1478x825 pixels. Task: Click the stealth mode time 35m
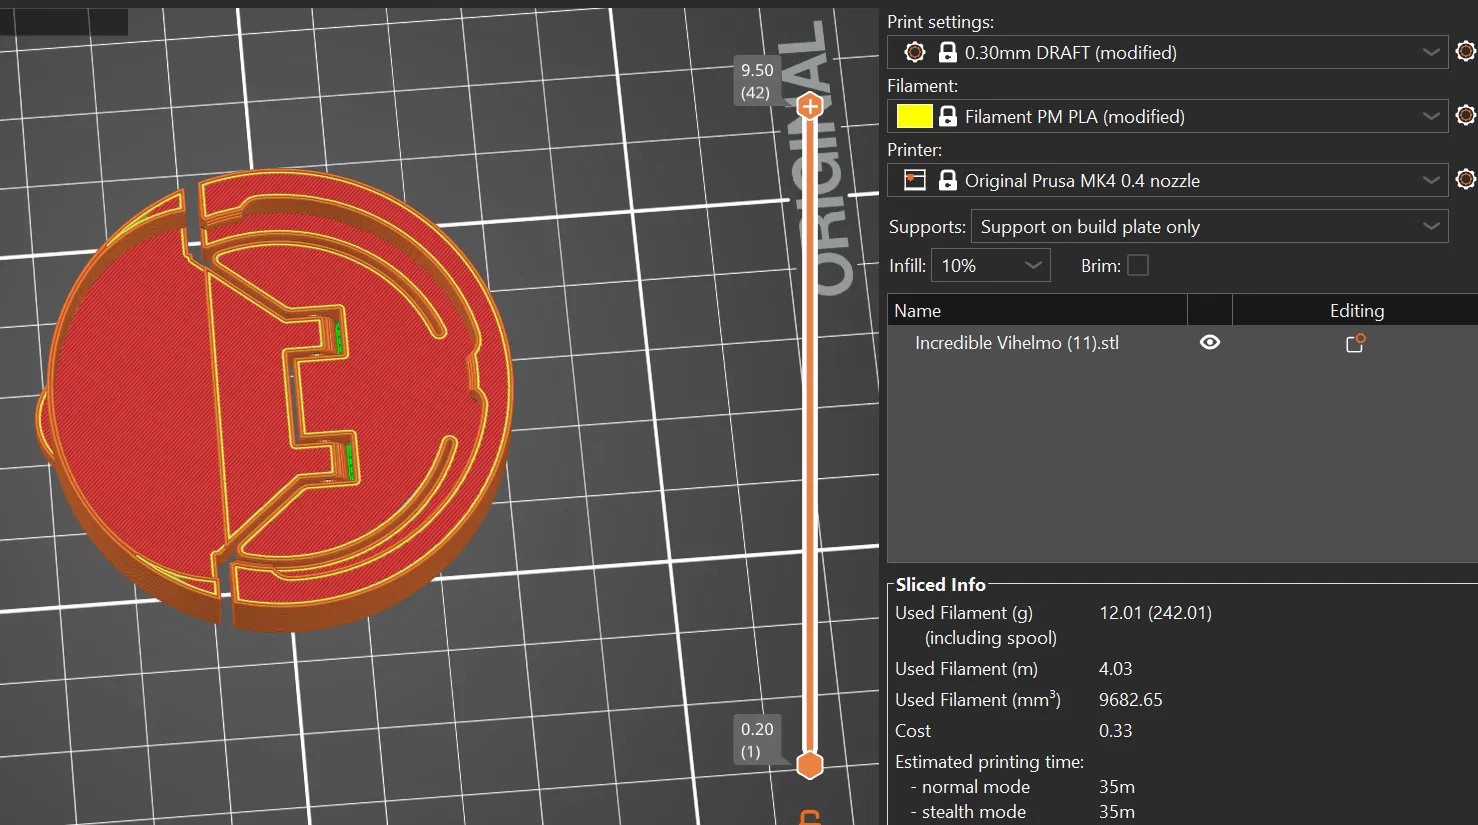1117,812
